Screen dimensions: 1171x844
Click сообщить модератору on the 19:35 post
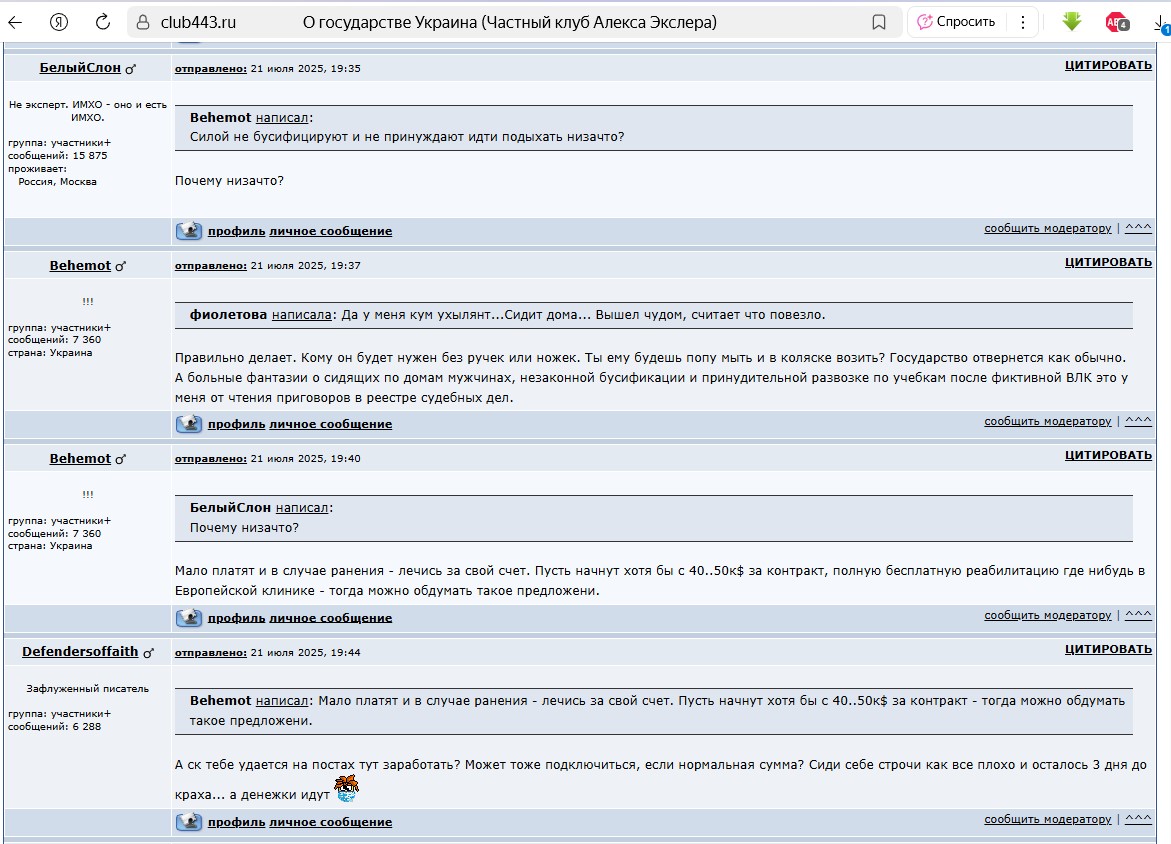(x=1048, y=228)
